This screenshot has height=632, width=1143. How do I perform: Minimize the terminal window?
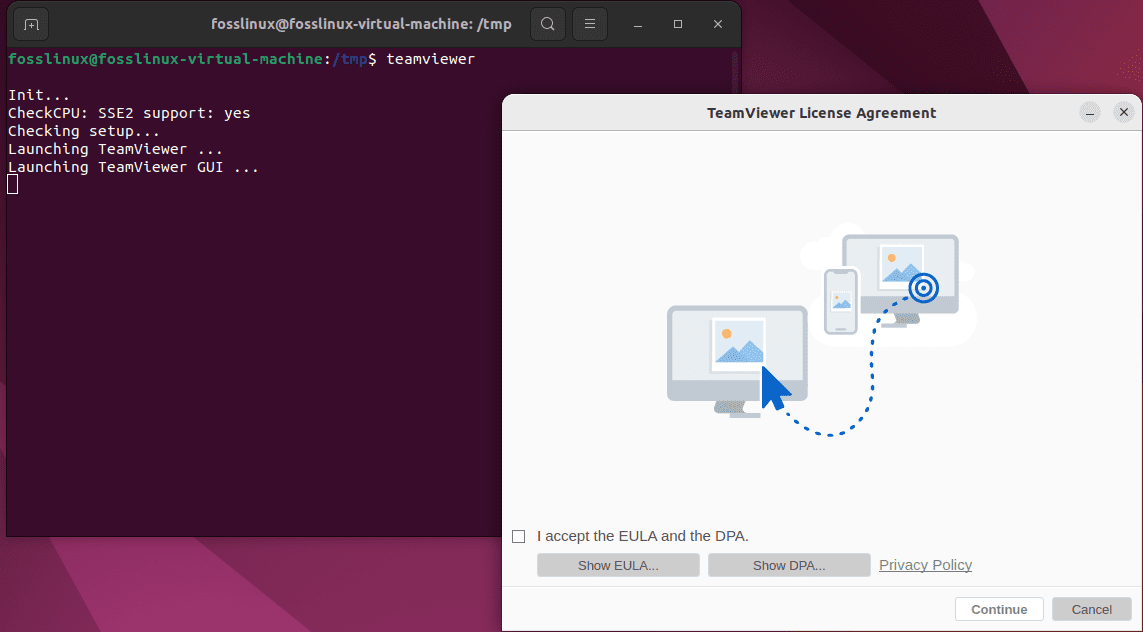637,23
